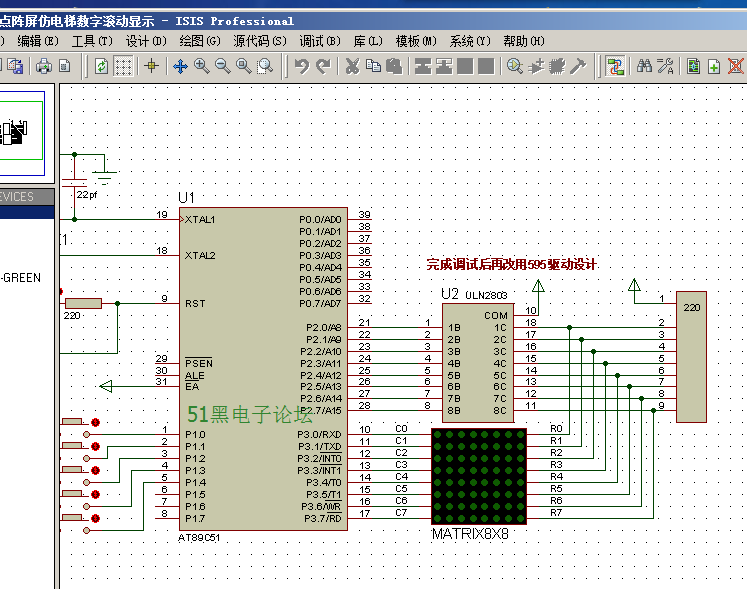Click the zoom to area icon
The width and height of the screenshot is (747, 589).
(x=265, y=66)
